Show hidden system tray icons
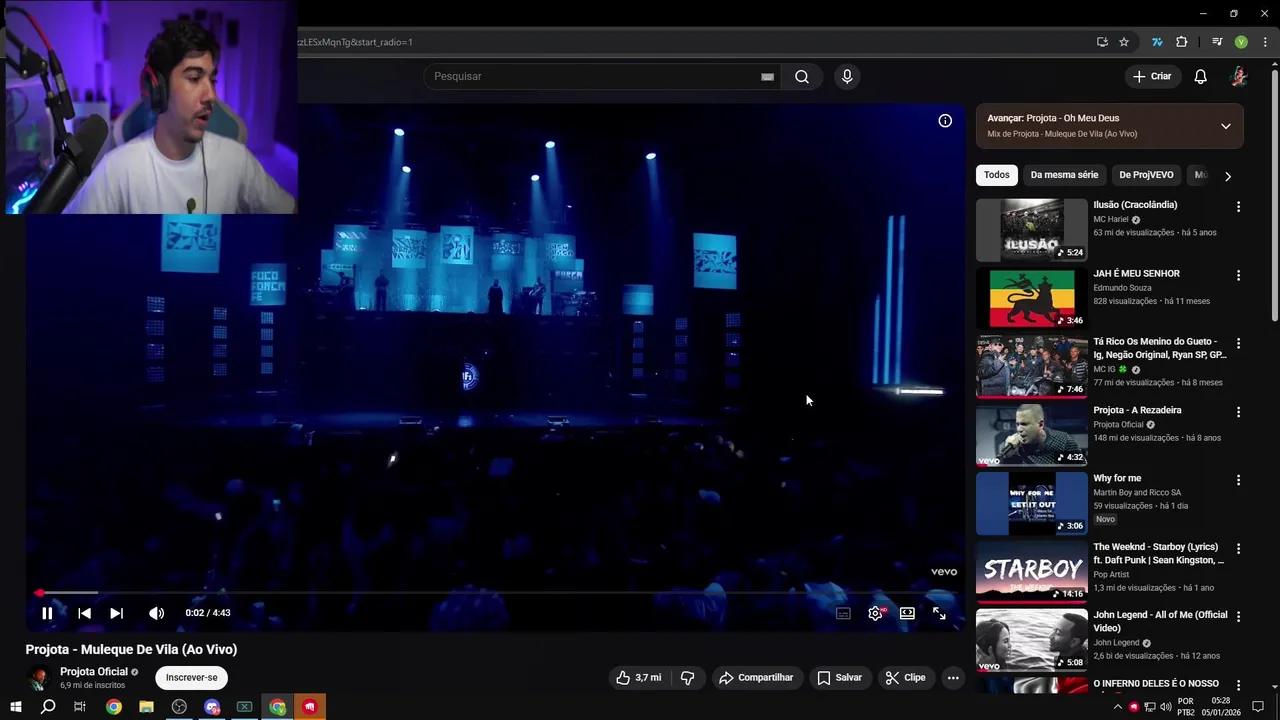This screenshot has height=720, width=1280. 1117,707
